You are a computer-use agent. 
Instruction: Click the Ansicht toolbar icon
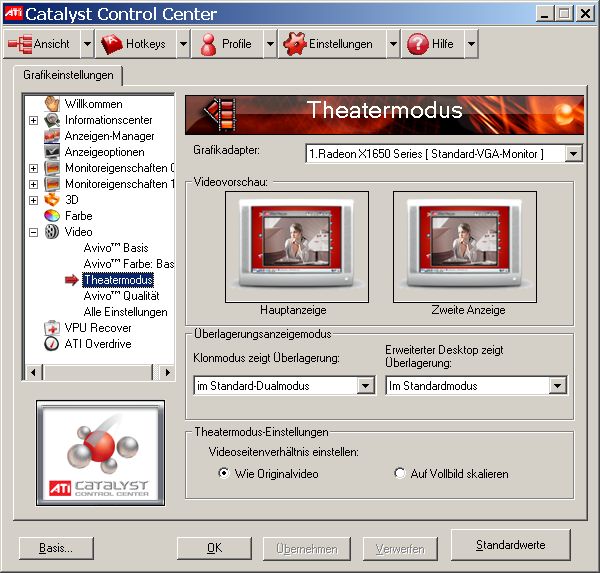20,44
